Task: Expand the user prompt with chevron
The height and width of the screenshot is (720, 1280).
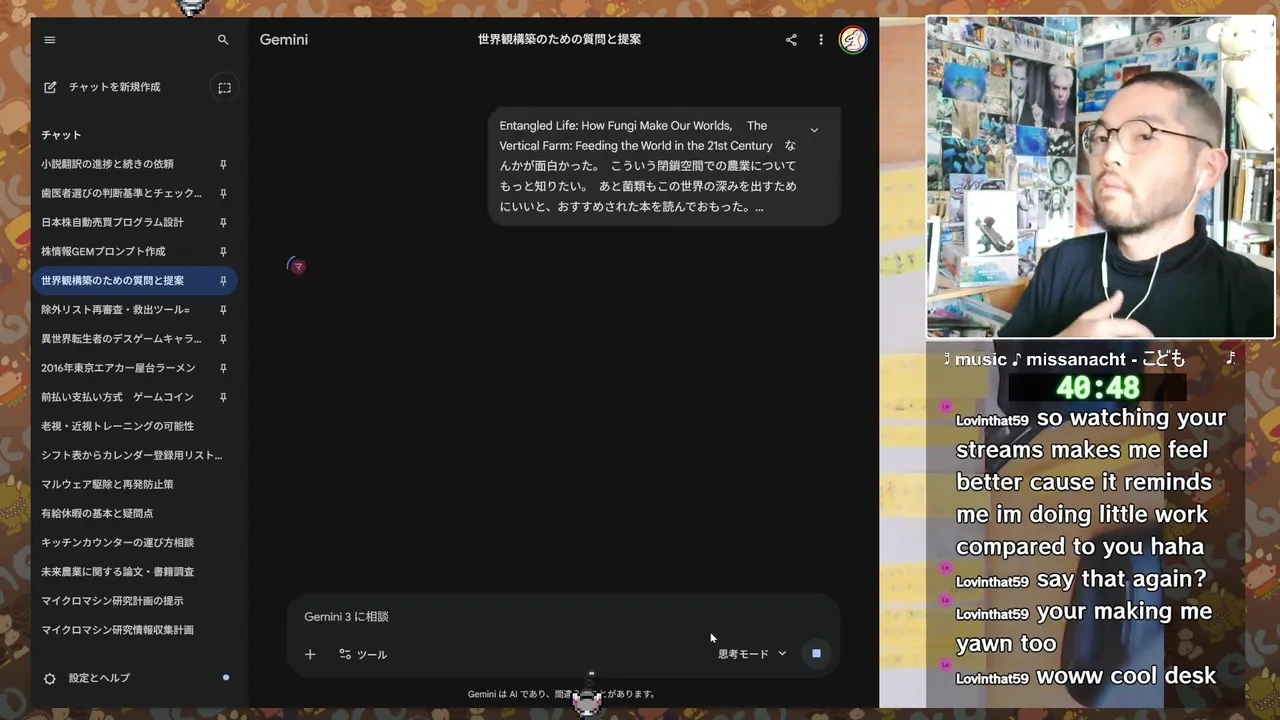Action: 814,130
